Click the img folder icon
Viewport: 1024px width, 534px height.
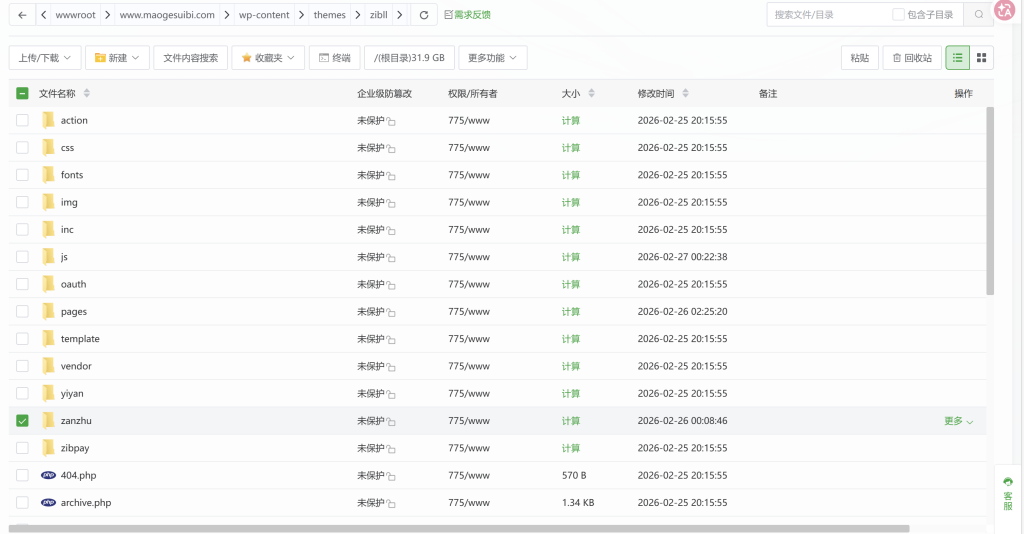pyautogui.click(x=48, y=202)
